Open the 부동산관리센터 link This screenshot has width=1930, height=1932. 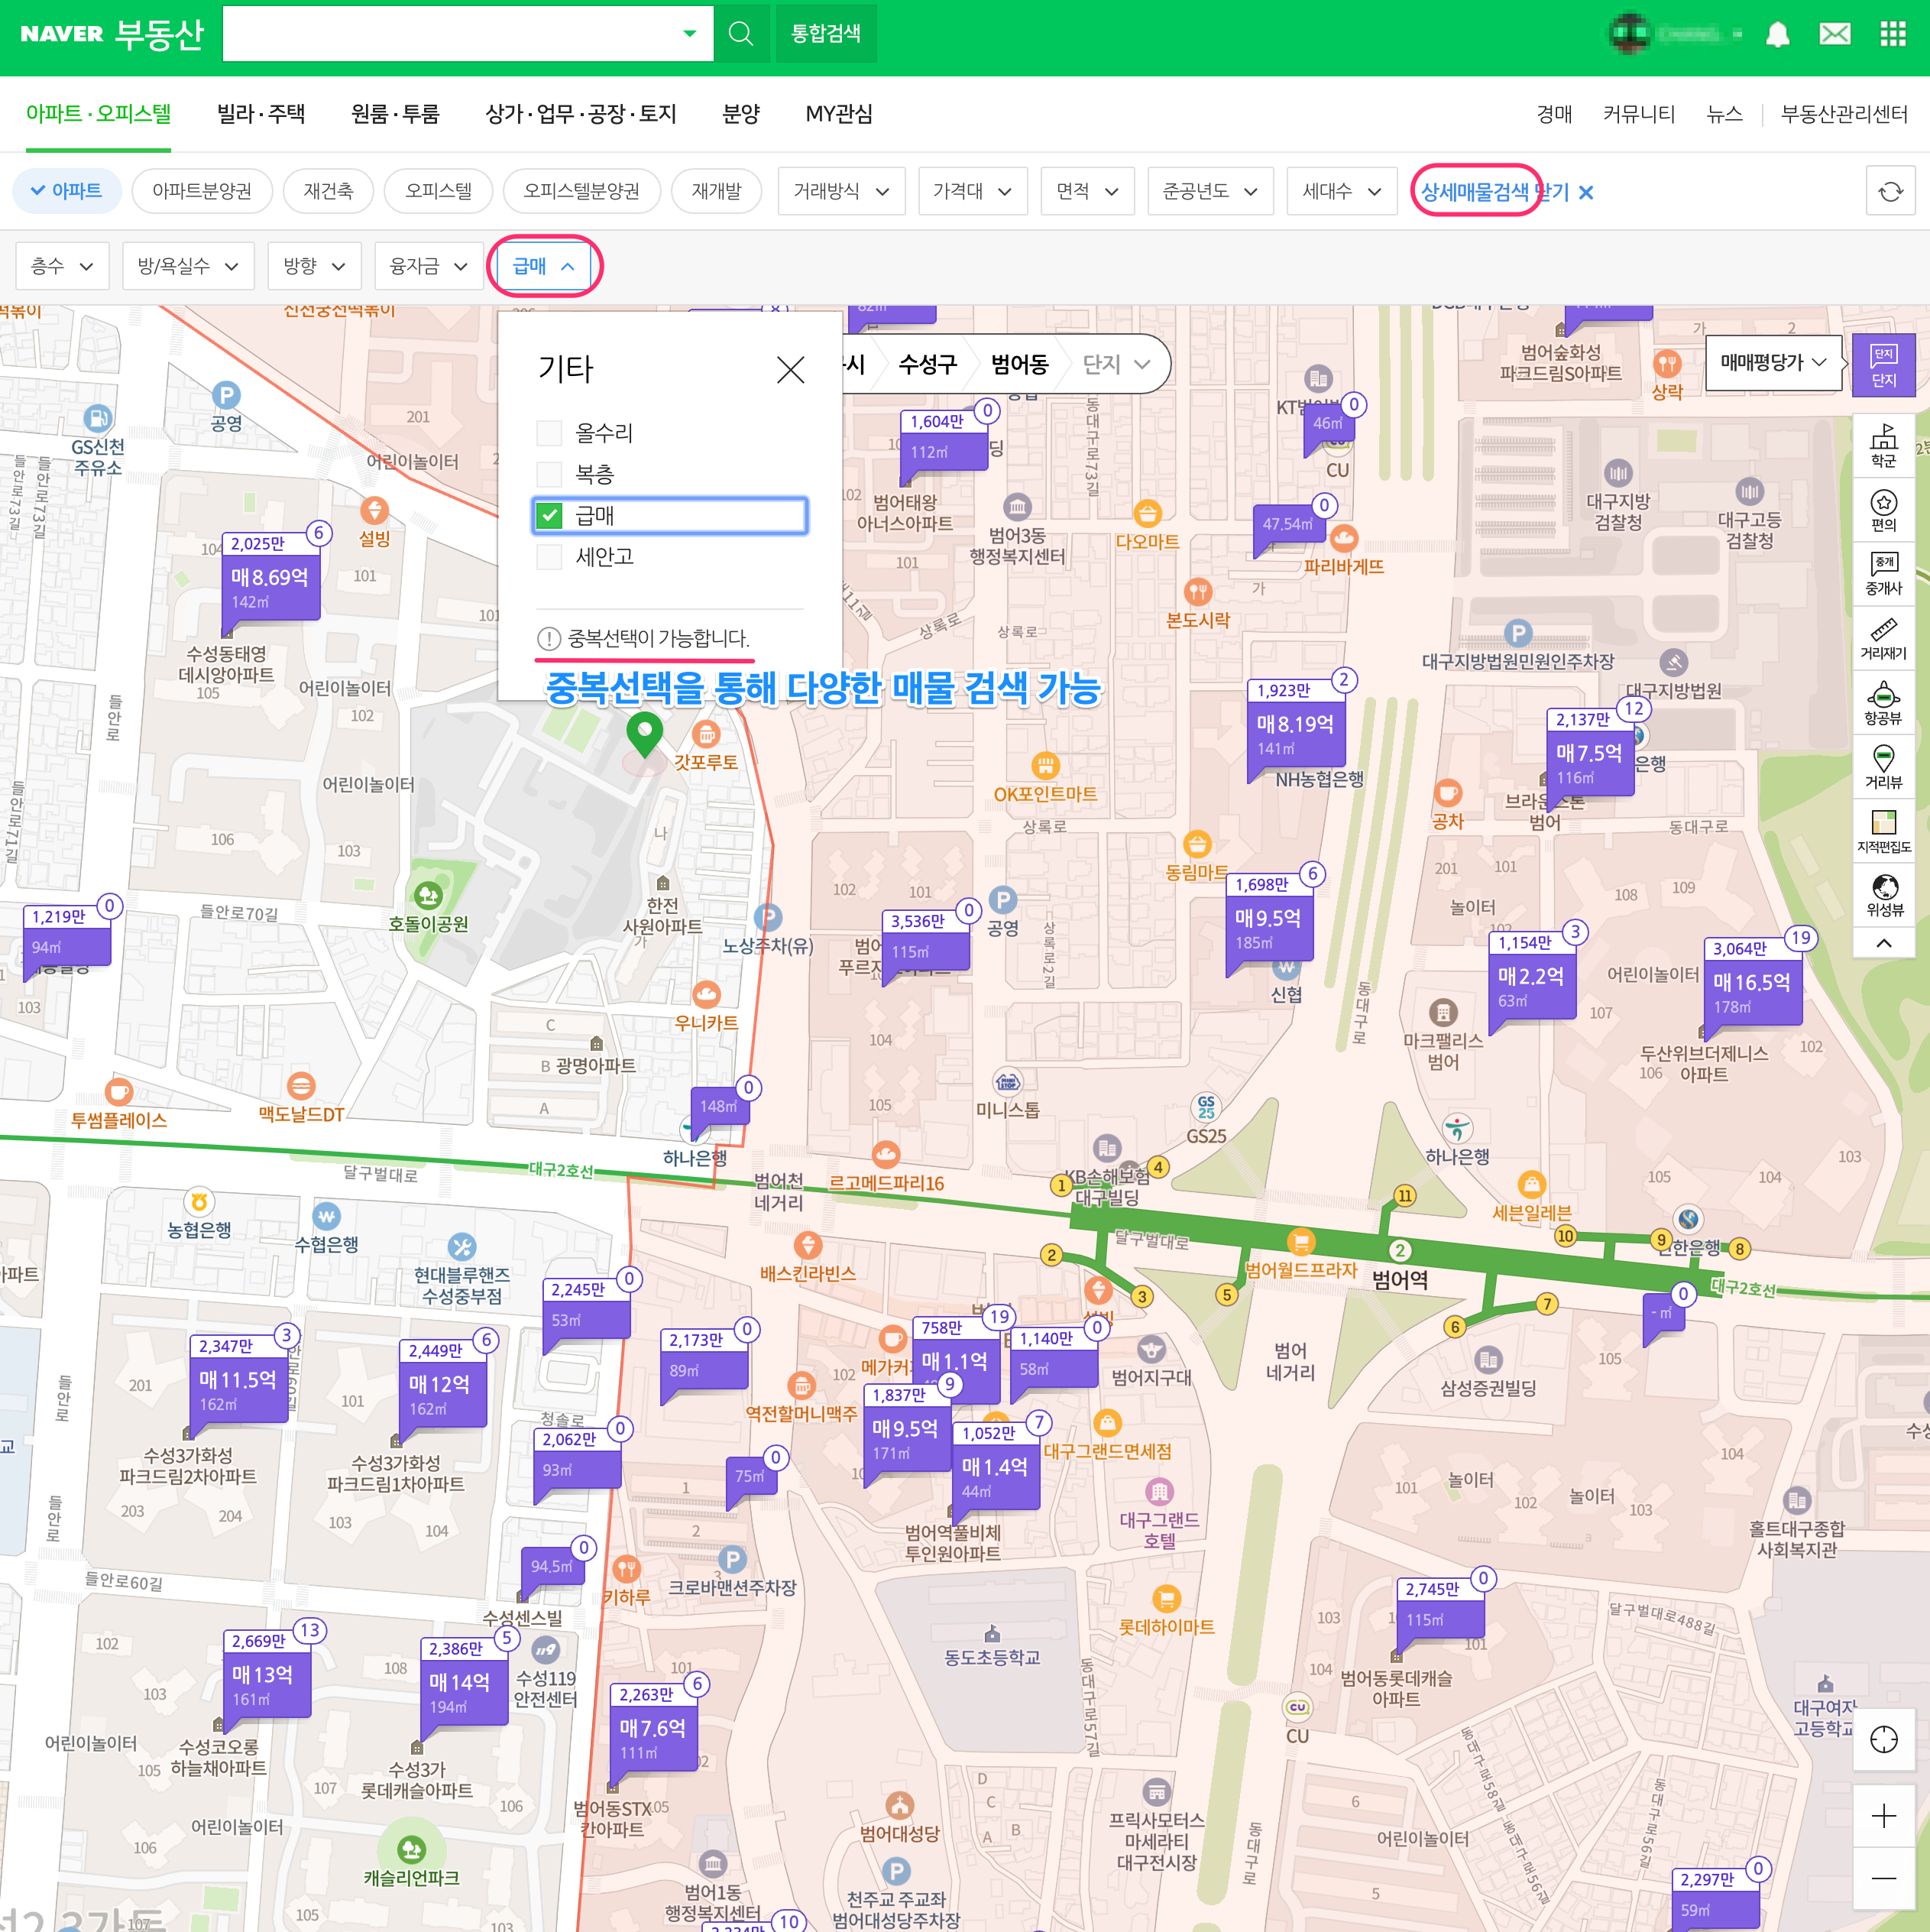point(1844,114)
